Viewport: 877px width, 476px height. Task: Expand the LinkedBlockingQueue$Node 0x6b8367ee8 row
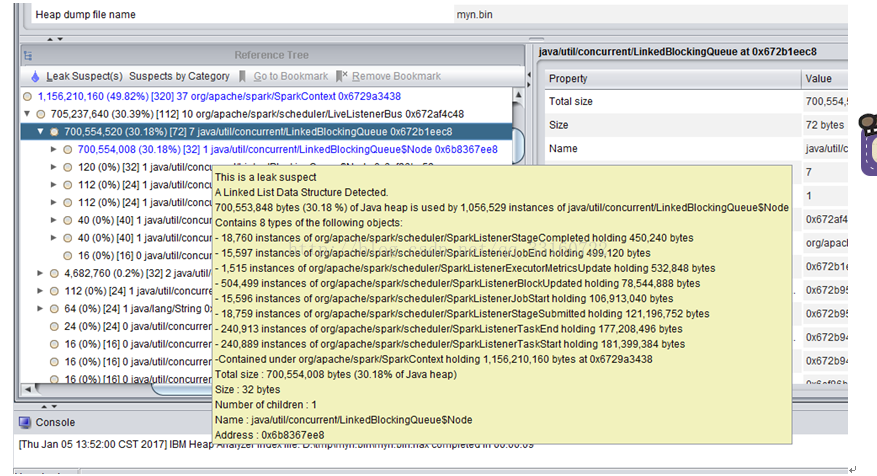[54, 149]
